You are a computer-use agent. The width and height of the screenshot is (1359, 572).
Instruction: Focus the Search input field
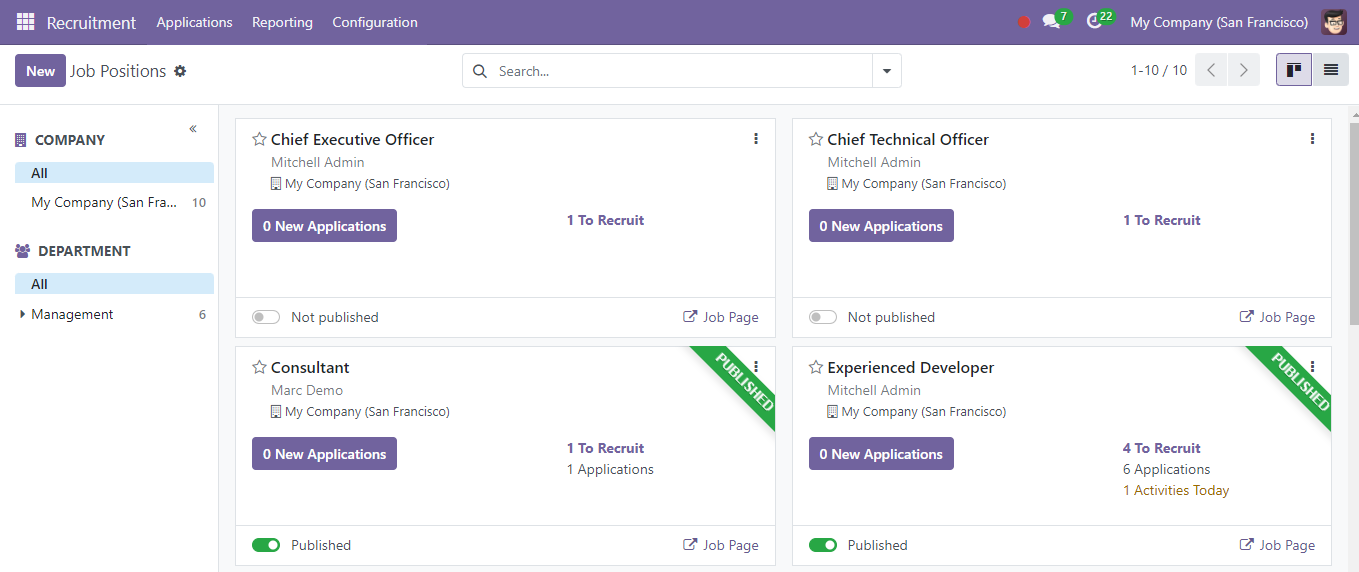click(681, 71)
